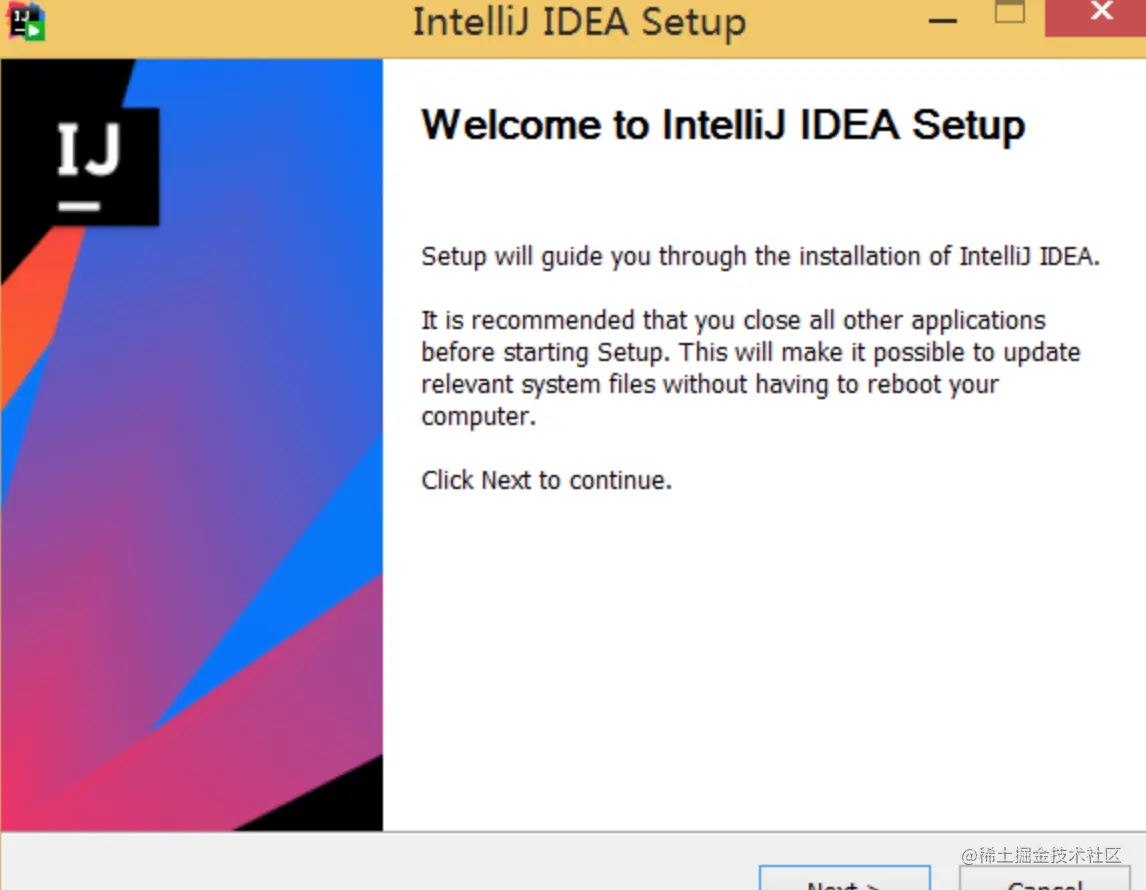Screen dimensions: 1146x890
Task: Click the "Click Next to continue." text
Action: point(546,481)
